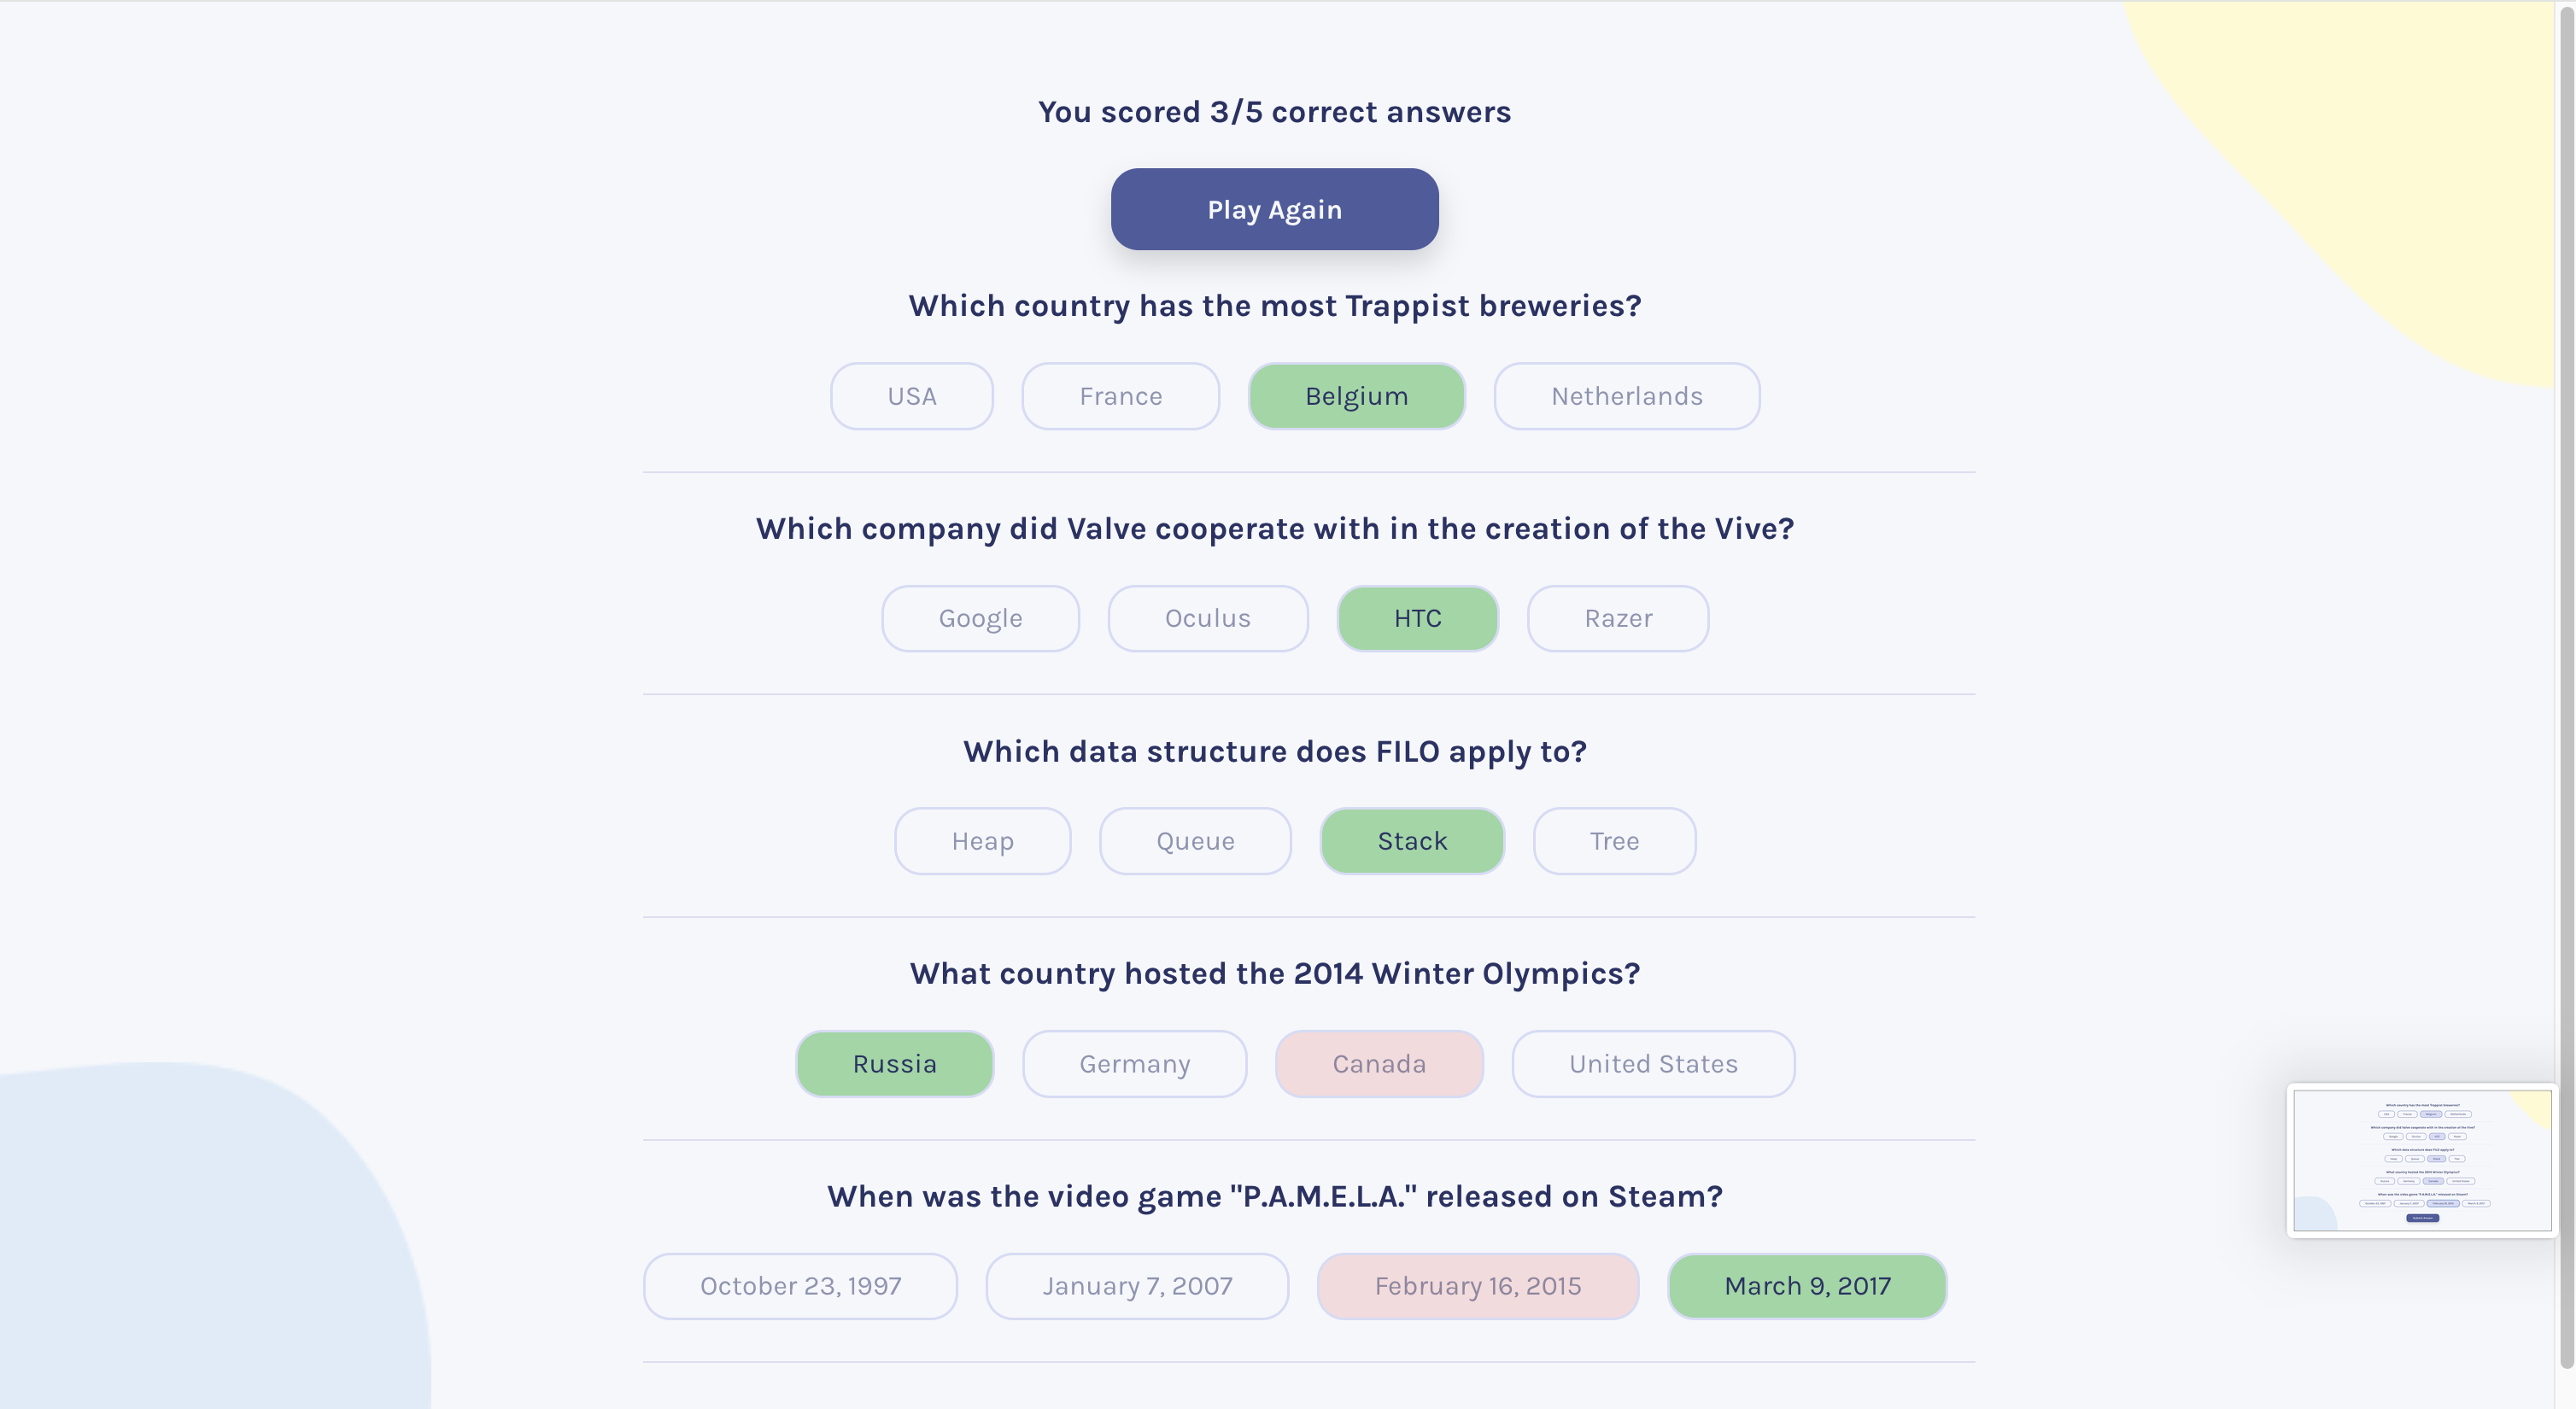2576x1409 pixels.
Task: Pick the Tree answer option
Action: tap(1614, 841)
